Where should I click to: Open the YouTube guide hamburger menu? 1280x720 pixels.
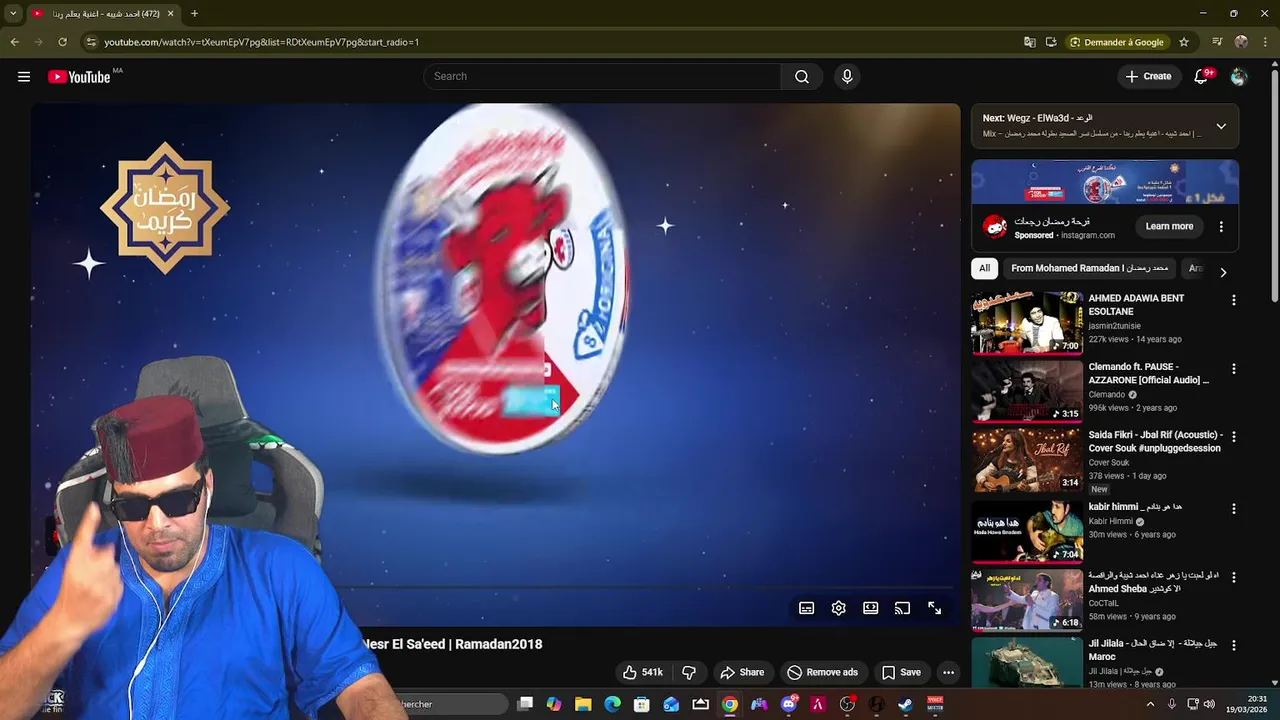24,77
